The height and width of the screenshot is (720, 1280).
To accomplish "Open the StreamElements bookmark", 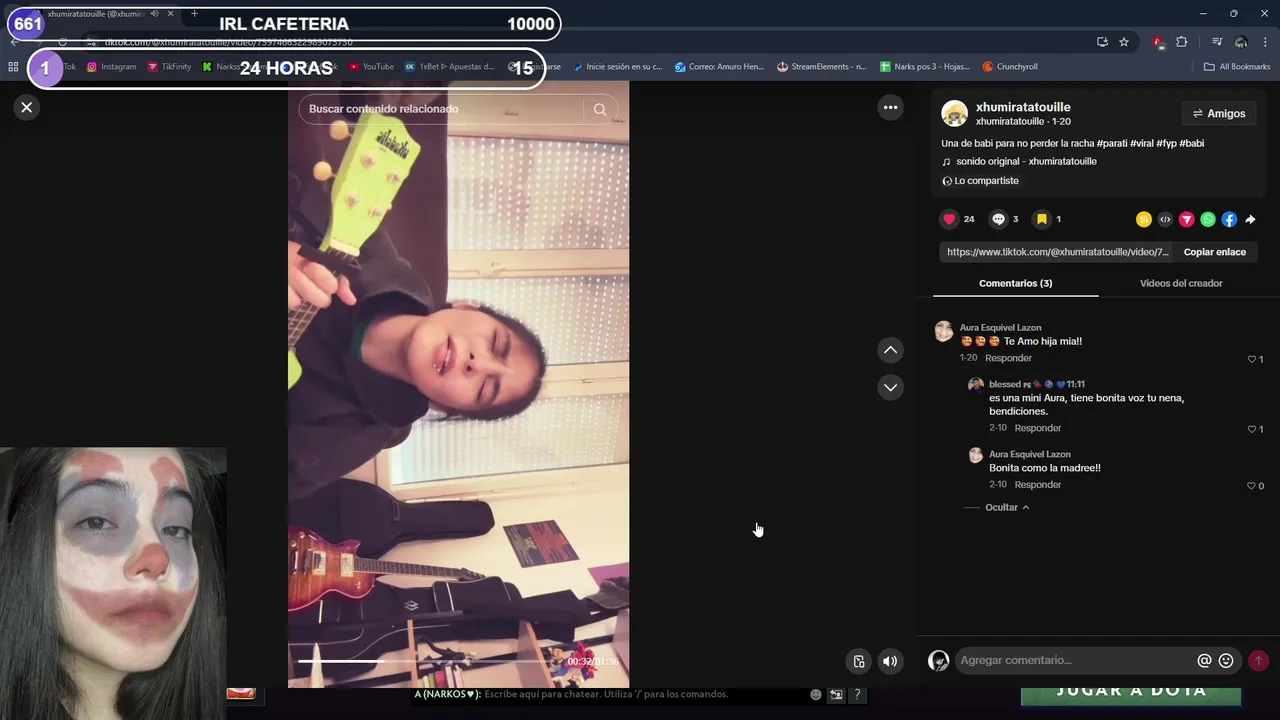I will coord(822,67).
